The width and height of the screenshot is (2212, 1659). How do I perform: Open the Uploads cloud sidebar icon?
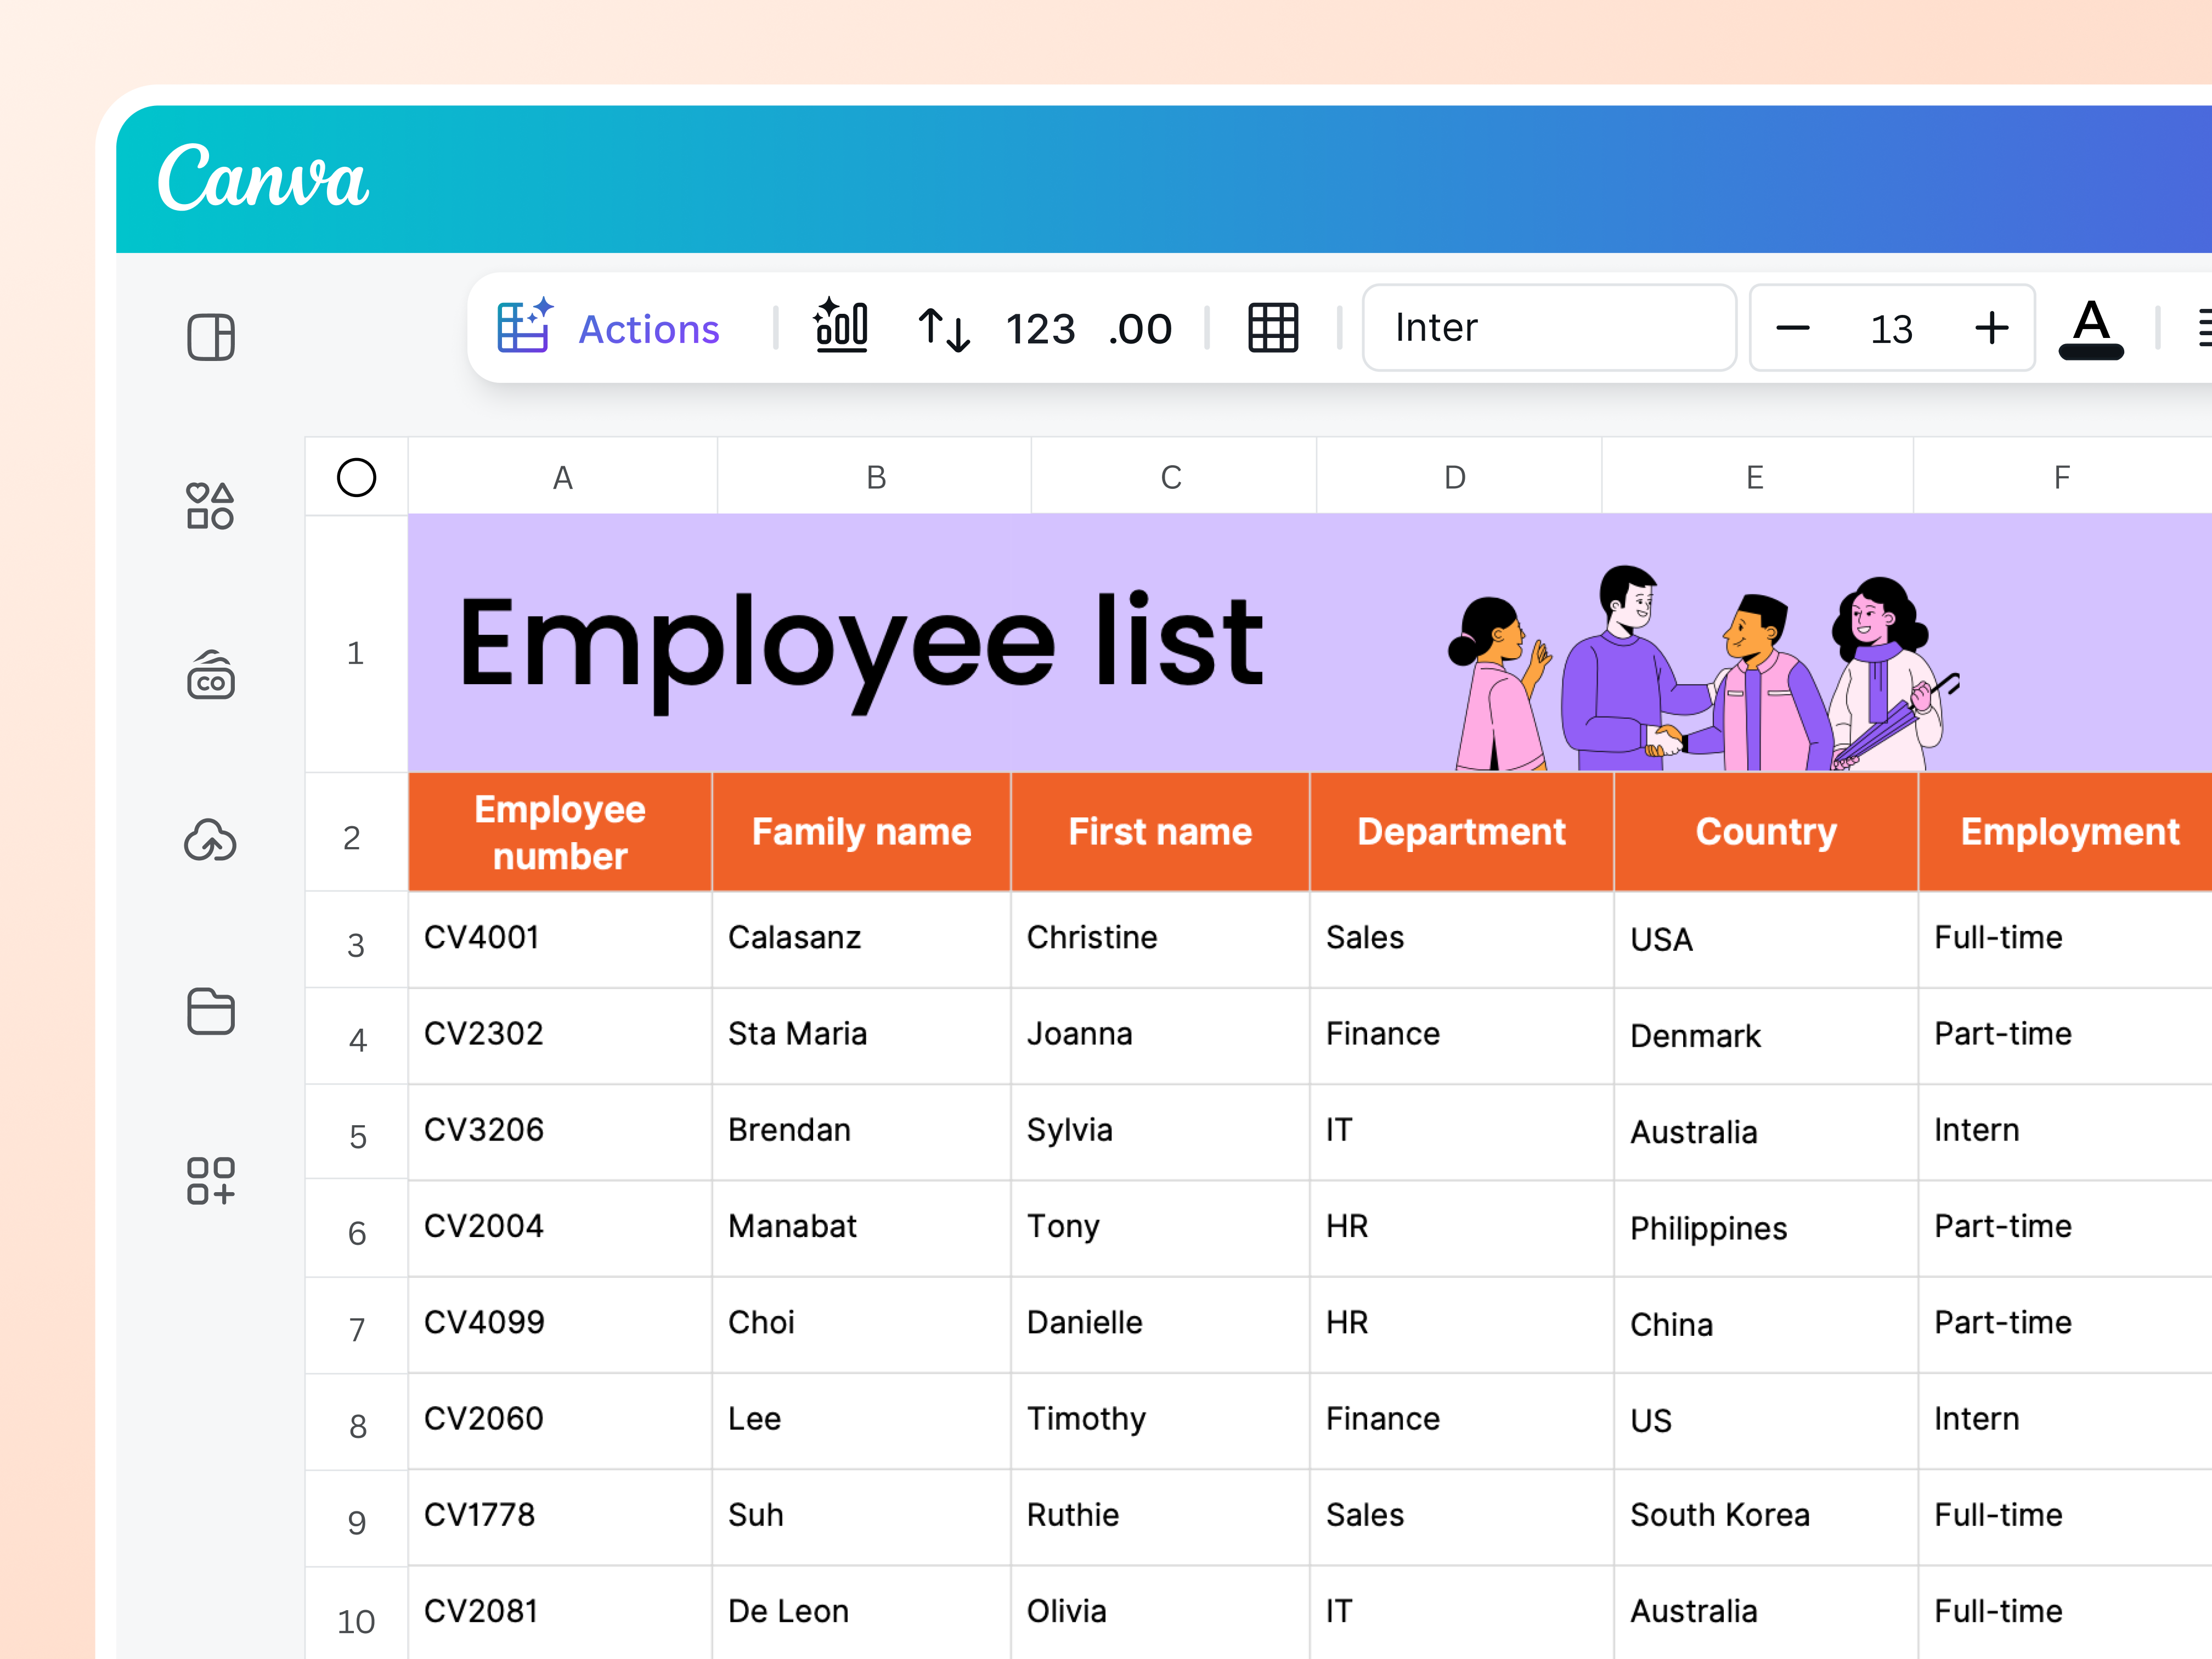click(210, 840)
